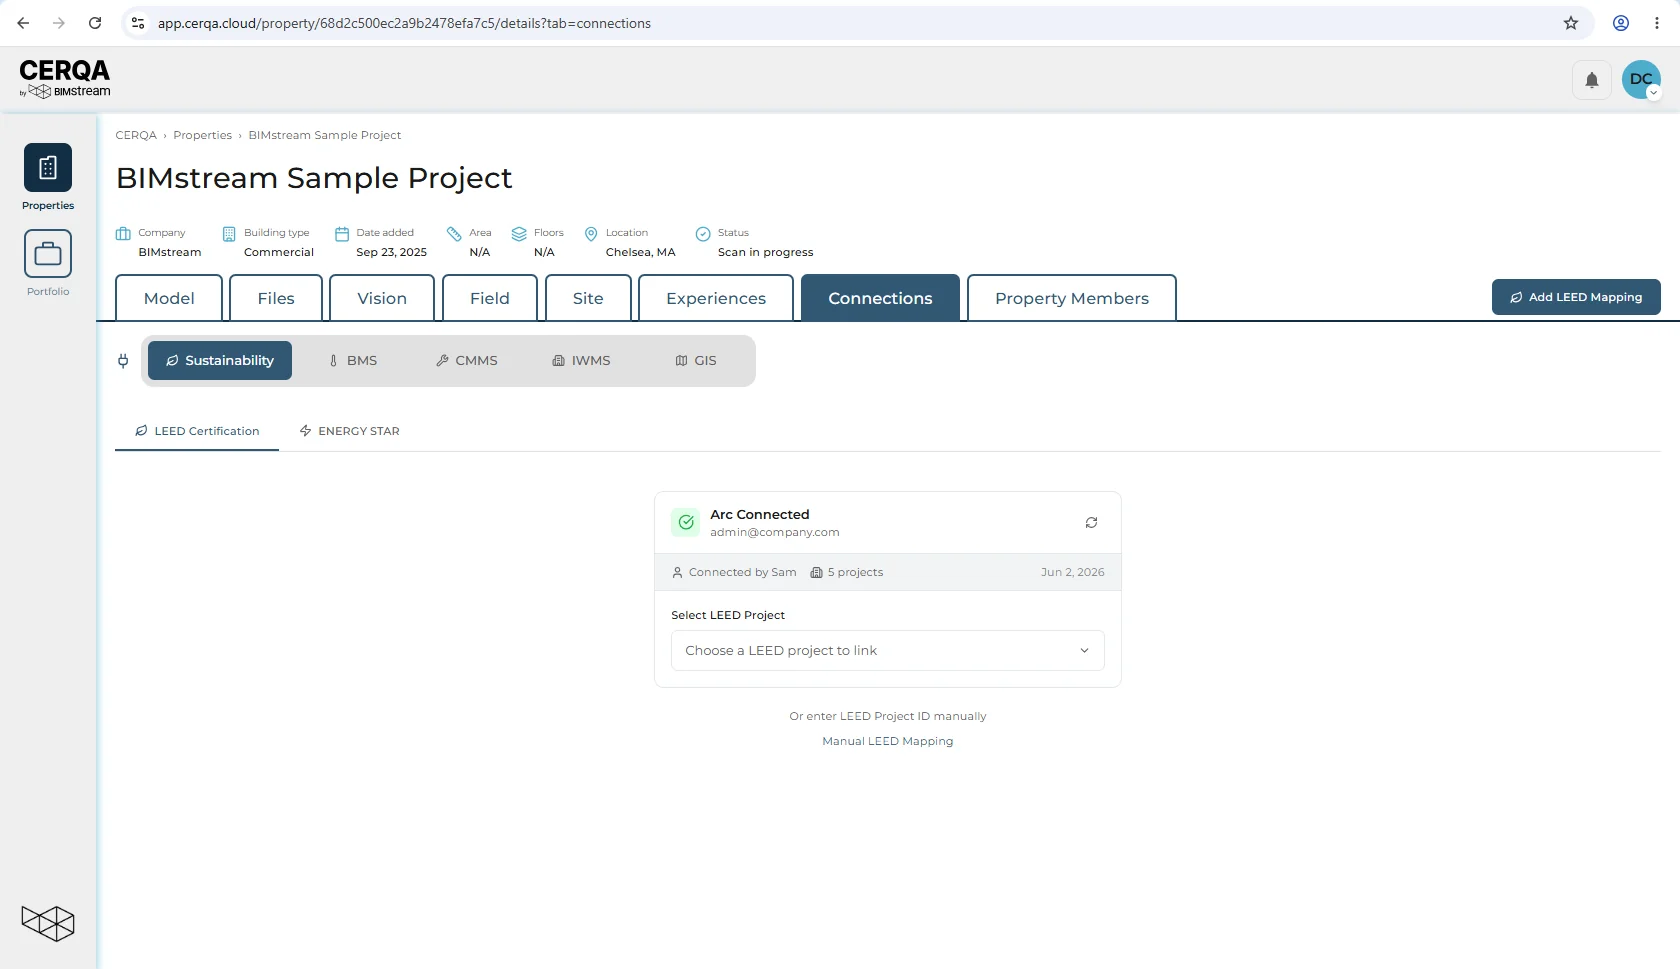Click the person icon by Connected by Sam
This screenshot has width=1680, height=969.
pos(678,573)
